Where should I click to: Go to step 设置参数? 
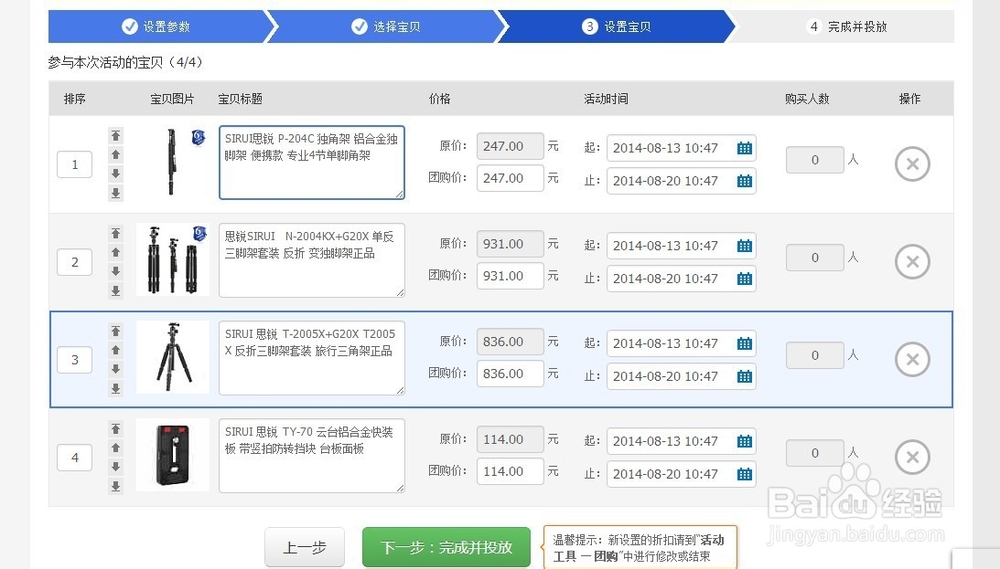[x=156, y=26]
